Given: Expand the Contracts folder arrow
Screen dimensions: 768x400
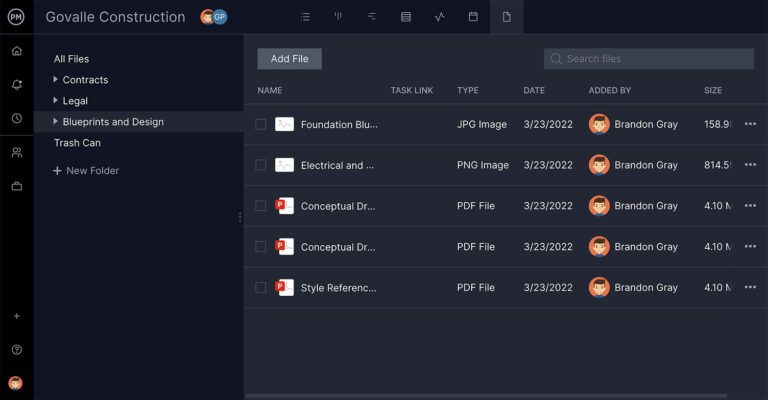Looking at the screenshot, I should coord(56,80).
